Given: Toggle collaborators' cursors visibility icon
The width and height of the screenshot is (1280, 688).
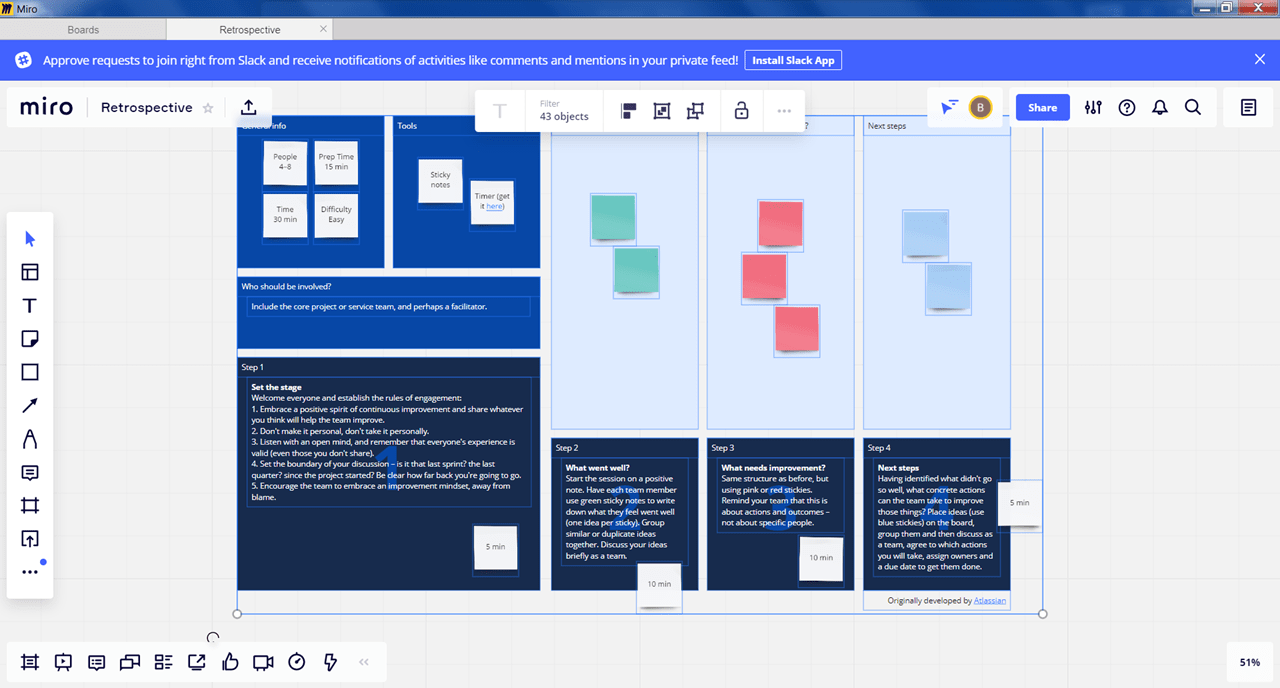Looking at the screenshot, I should click(949, 107).
